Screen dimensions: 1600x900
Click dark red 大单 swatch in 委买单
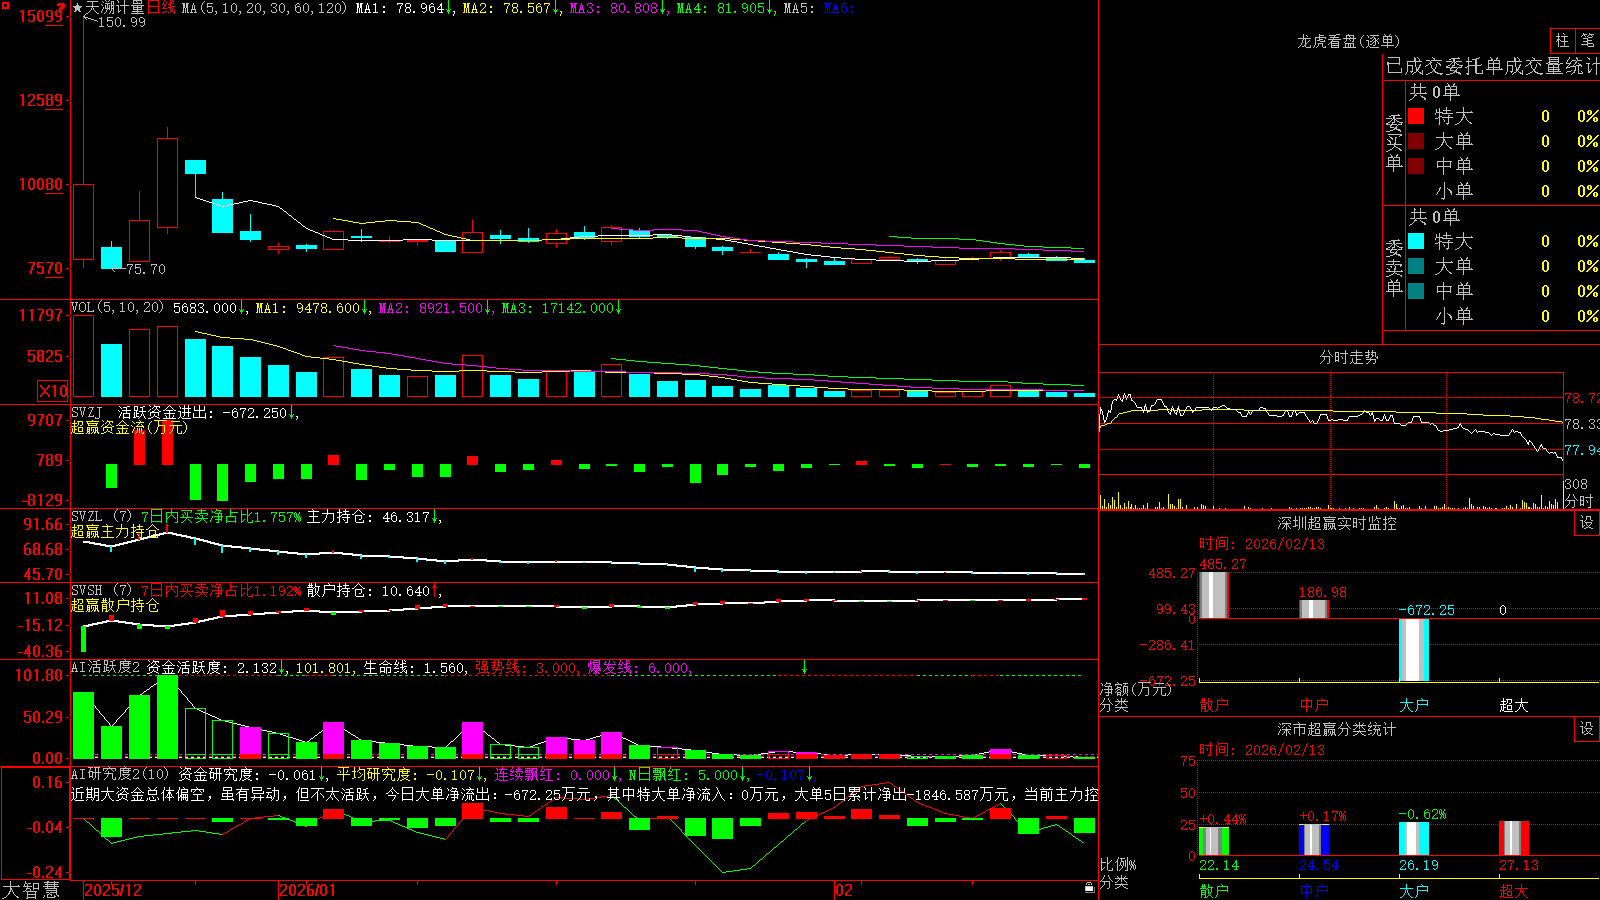click(x=1416, y=141)
